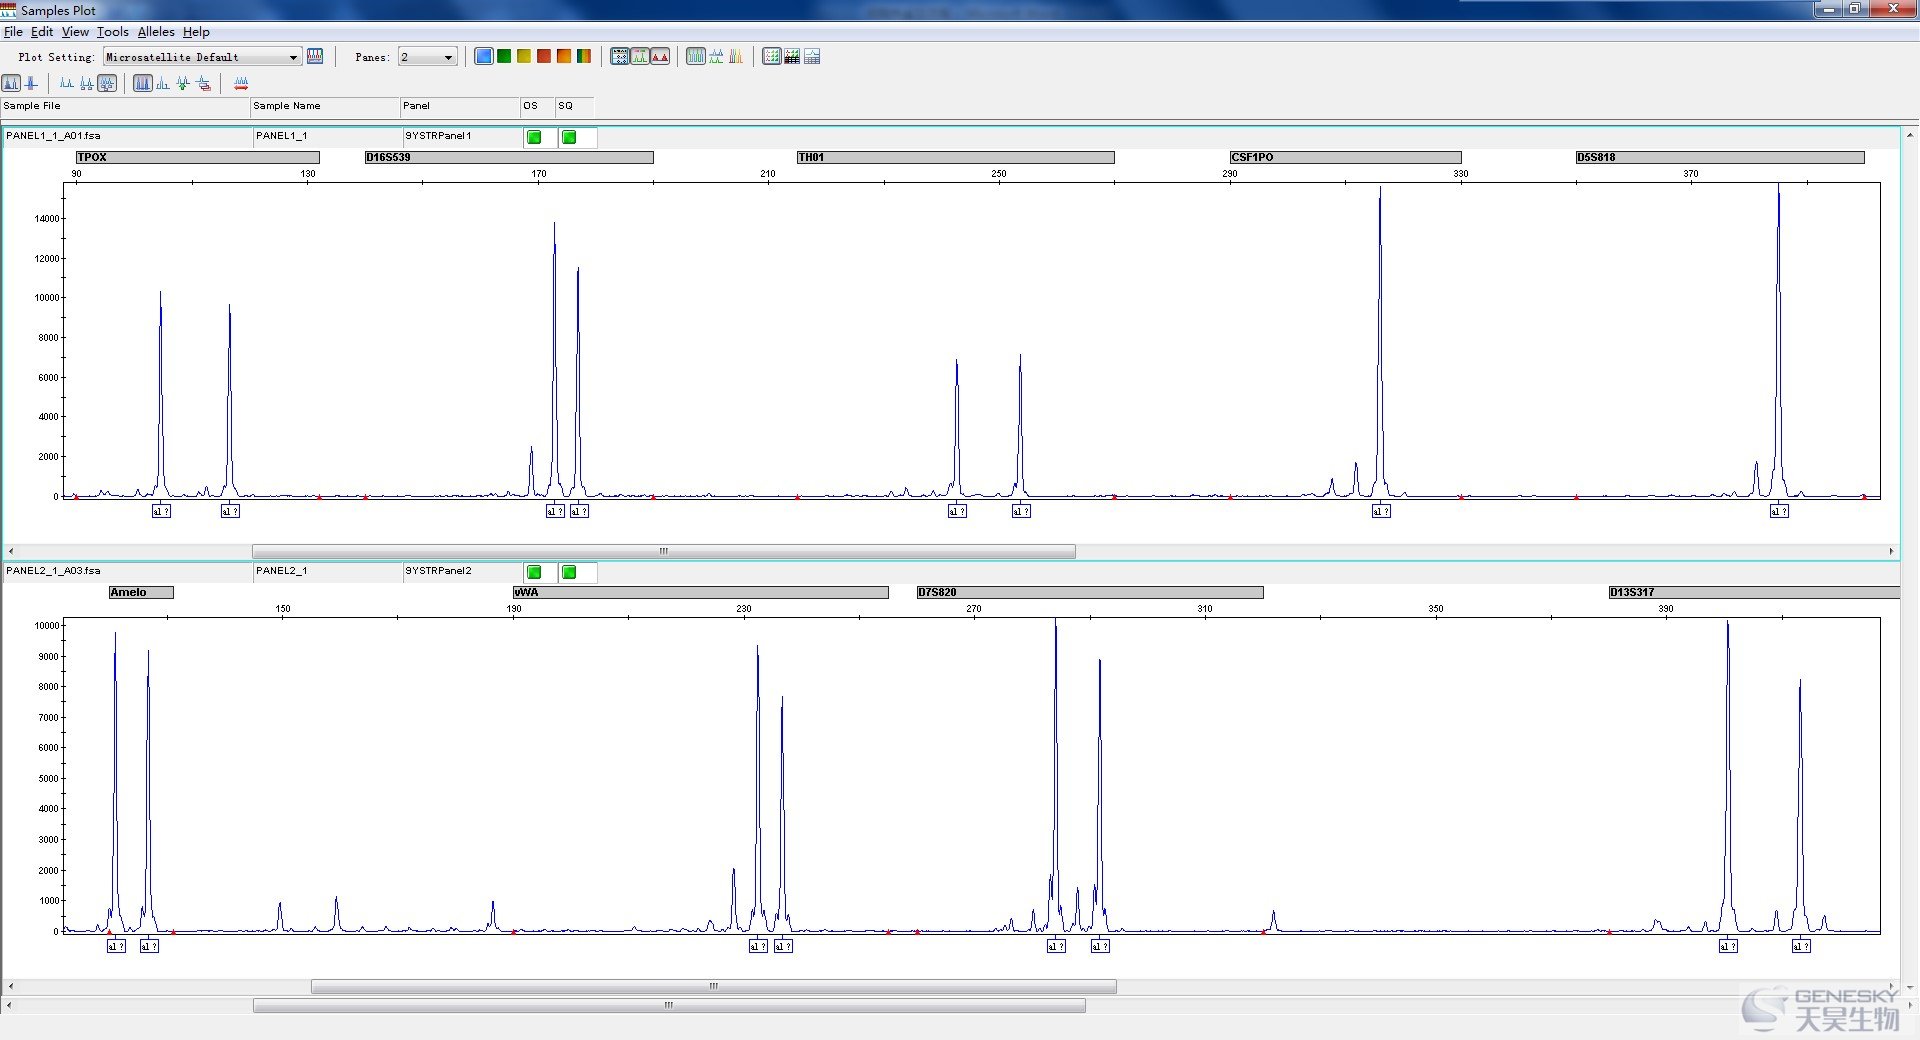Click the green arrow peak editing icon
Screen dimensions: 1920x1040
(x=183, y=83)
